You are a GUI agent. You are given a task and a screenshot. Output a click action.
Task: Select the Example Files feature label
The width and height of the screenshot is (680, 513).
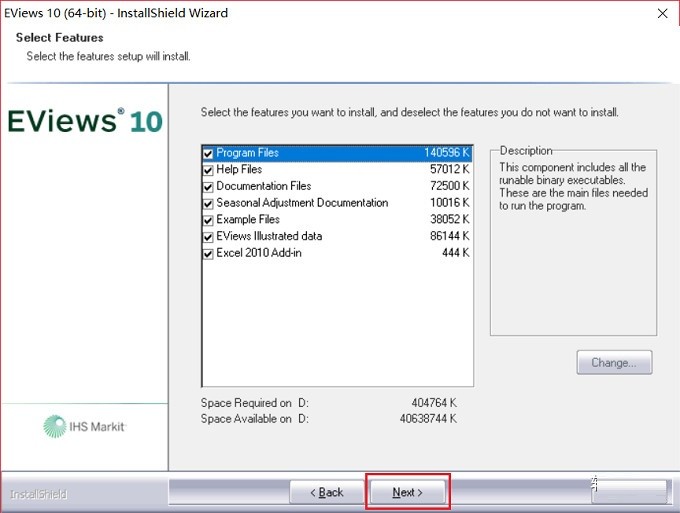tap(248, 219)
